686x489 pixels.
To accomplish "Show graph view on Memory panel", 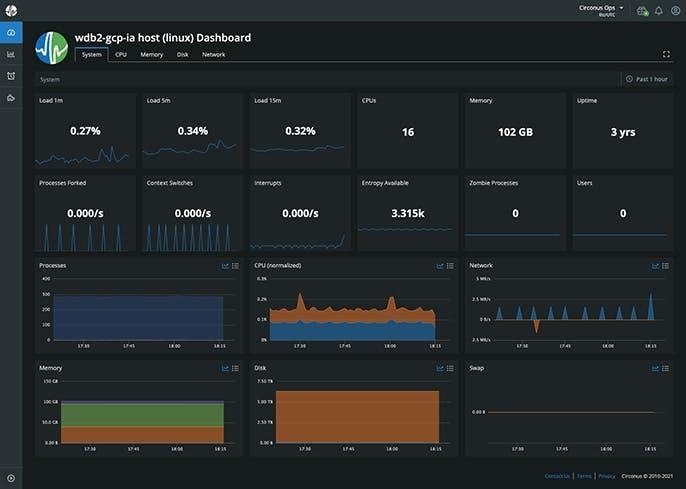I will pyautogui.click(x=225, y=368).
